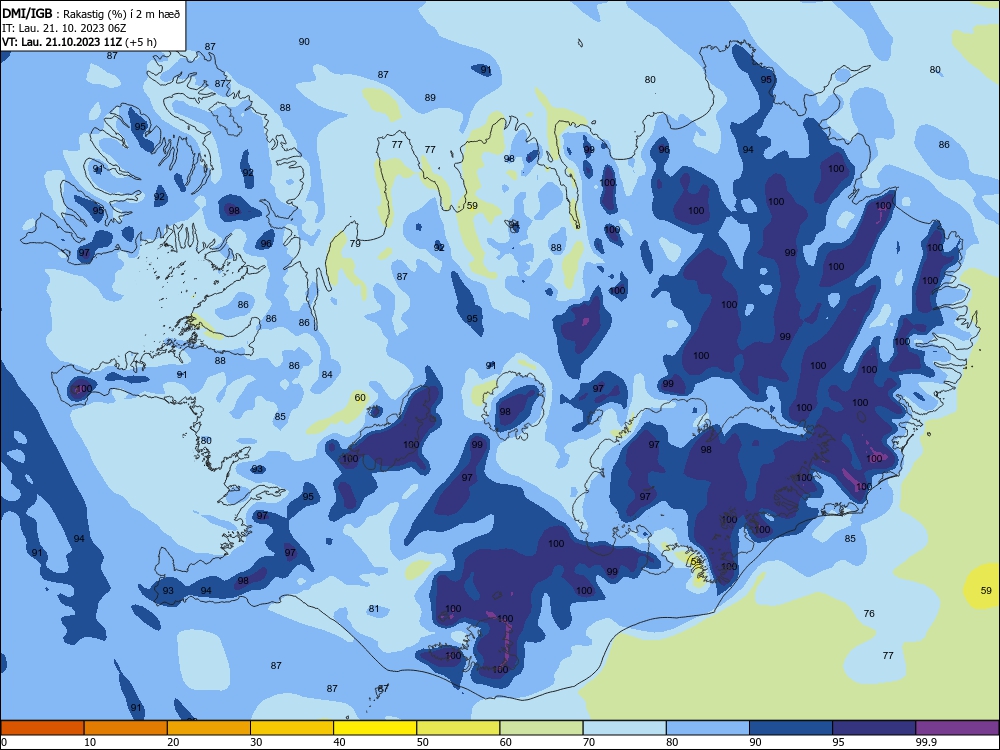Click the legend tick label "95"

(838, 742)
